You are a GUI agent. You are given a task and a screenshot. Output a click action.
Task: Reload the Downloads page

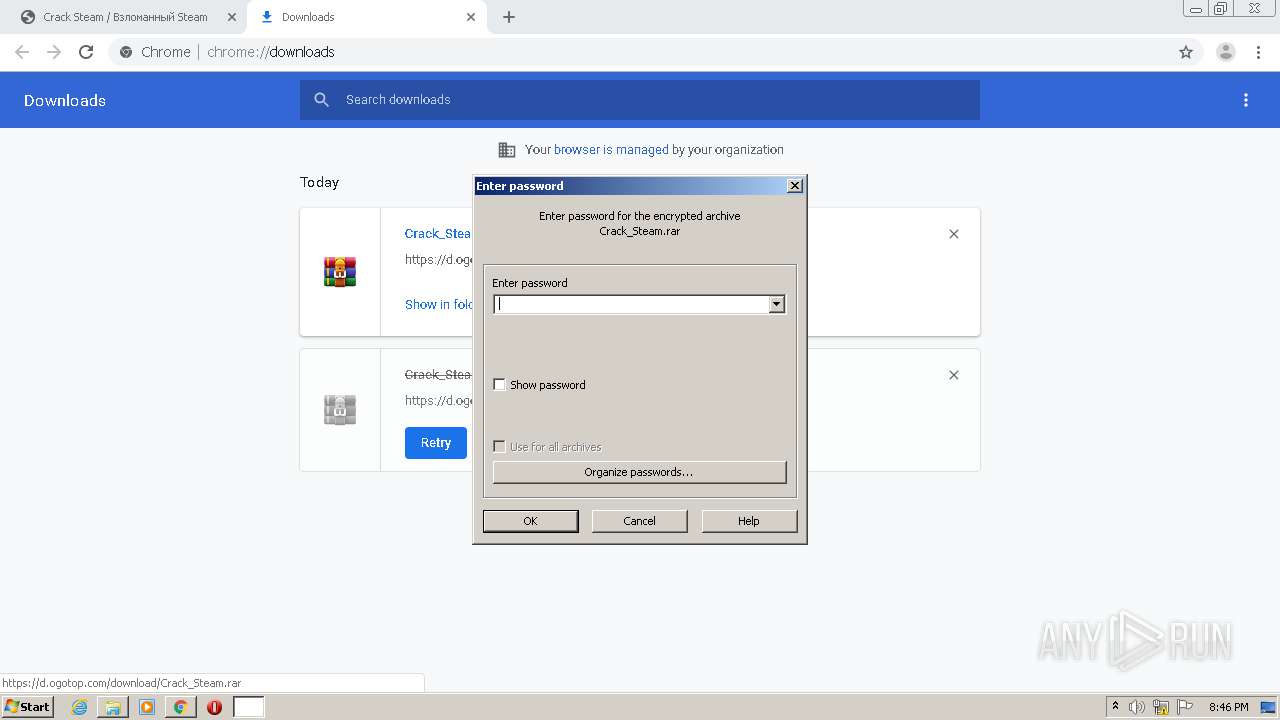(86, 52)
